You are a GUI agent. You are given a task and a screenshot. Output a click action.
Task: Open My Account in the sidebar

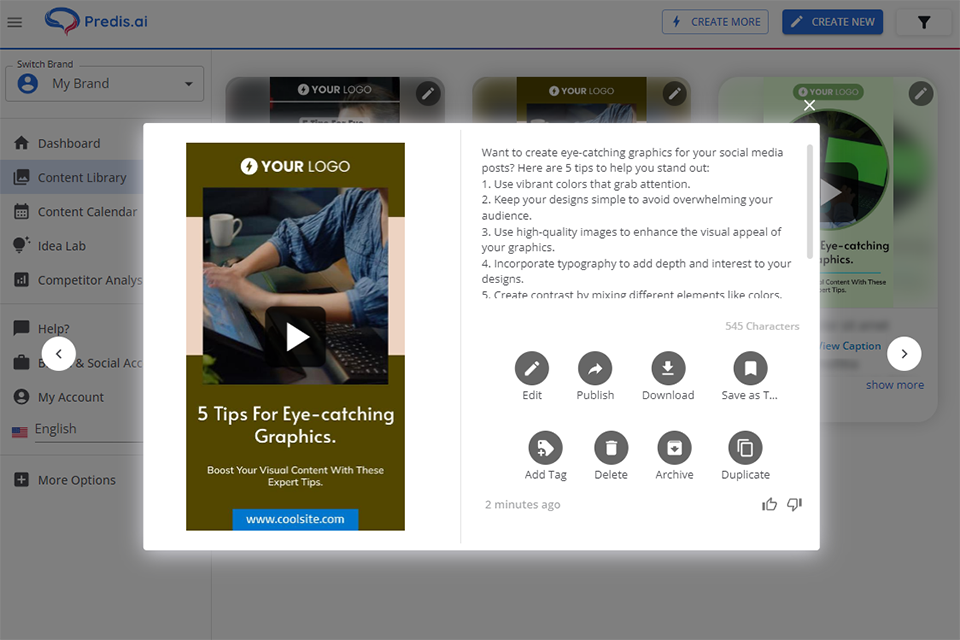pyautogui.click(x=72, y=397)
